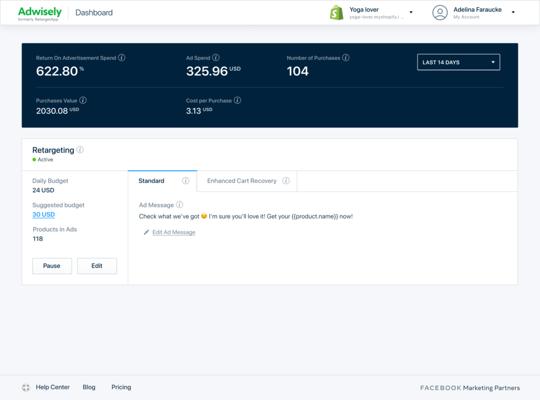The height and width of the screenshot is (400, 540).
Task: Open the Pricing footer link
Action: point(121,387)
